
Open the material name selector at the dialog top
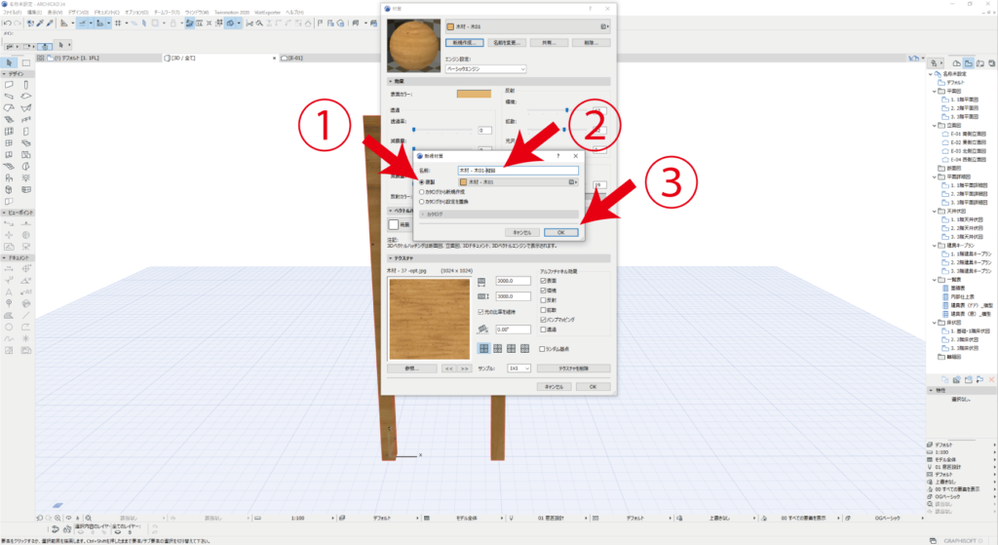pyautogui.click(x=528, y=27)
